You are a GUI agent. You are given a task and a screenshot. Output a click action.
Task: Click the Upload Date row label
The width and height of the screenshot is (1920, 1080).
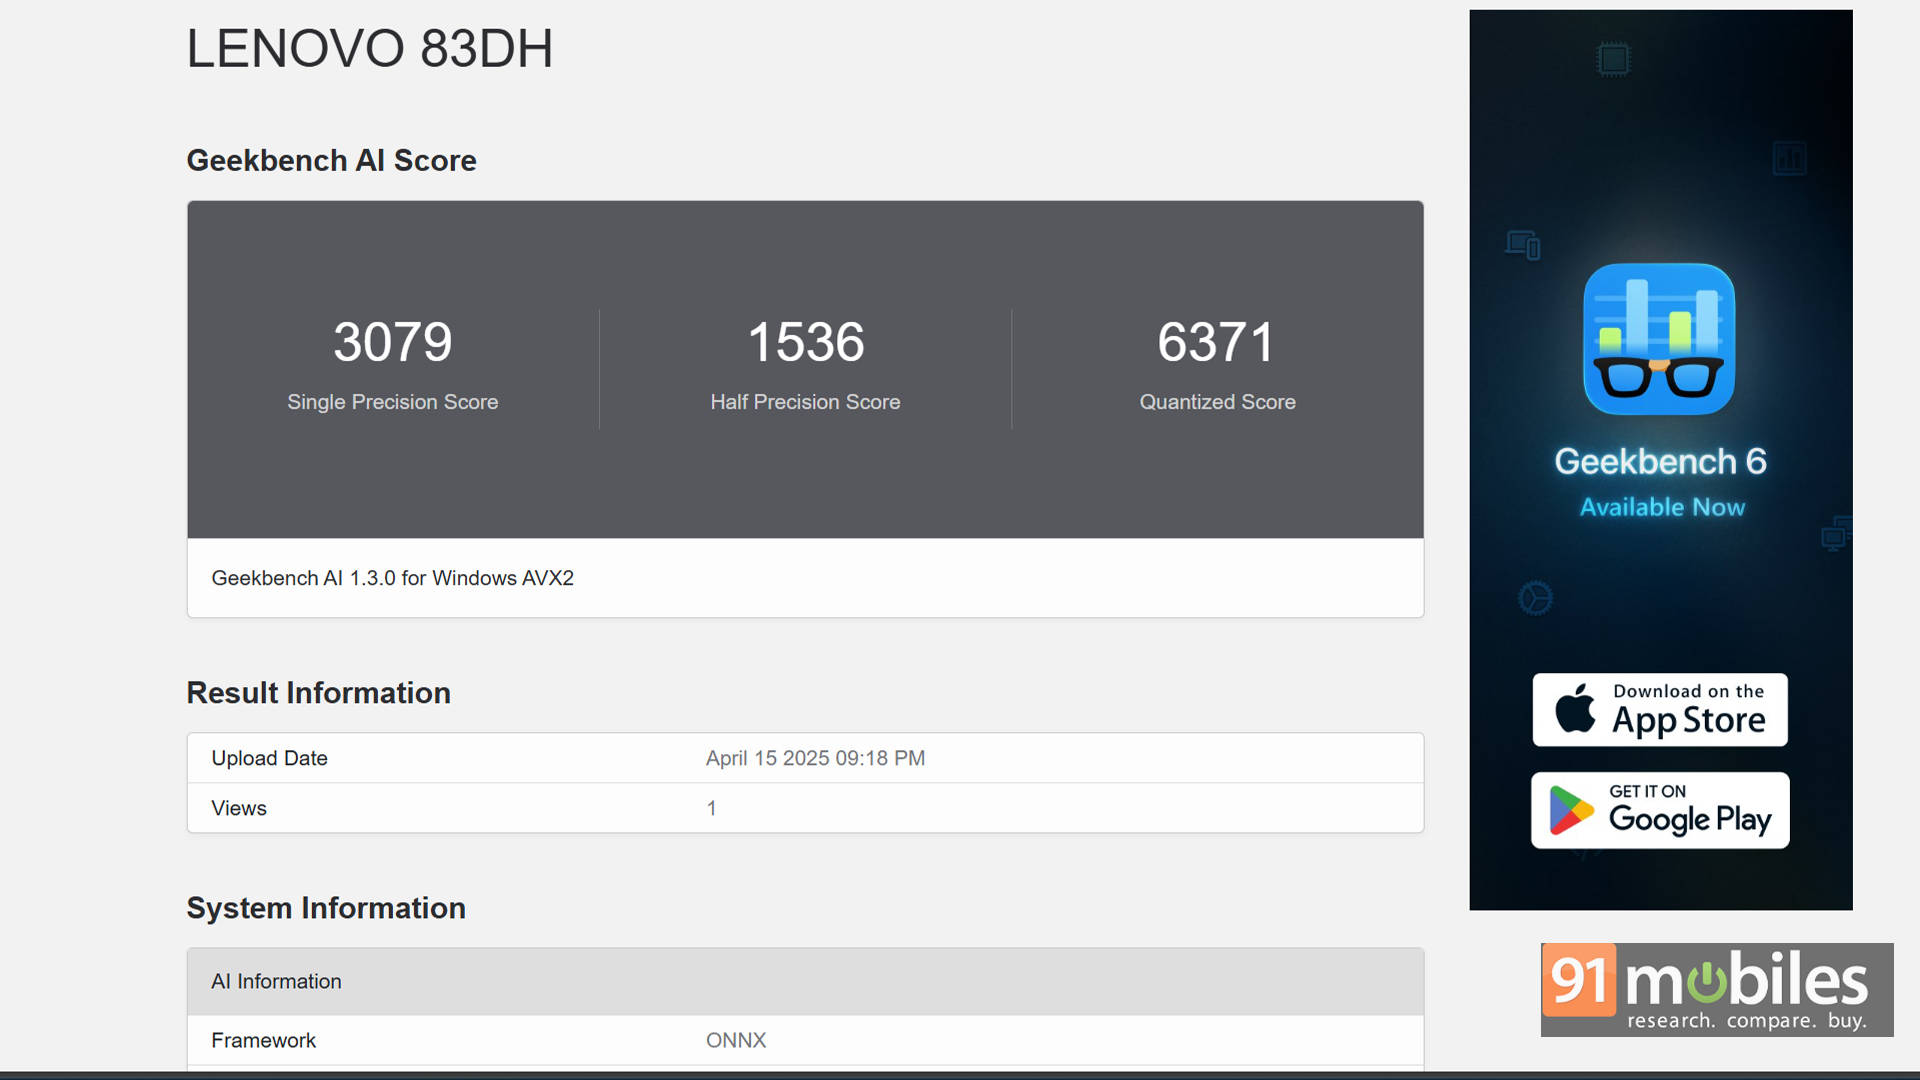[269, 758]
